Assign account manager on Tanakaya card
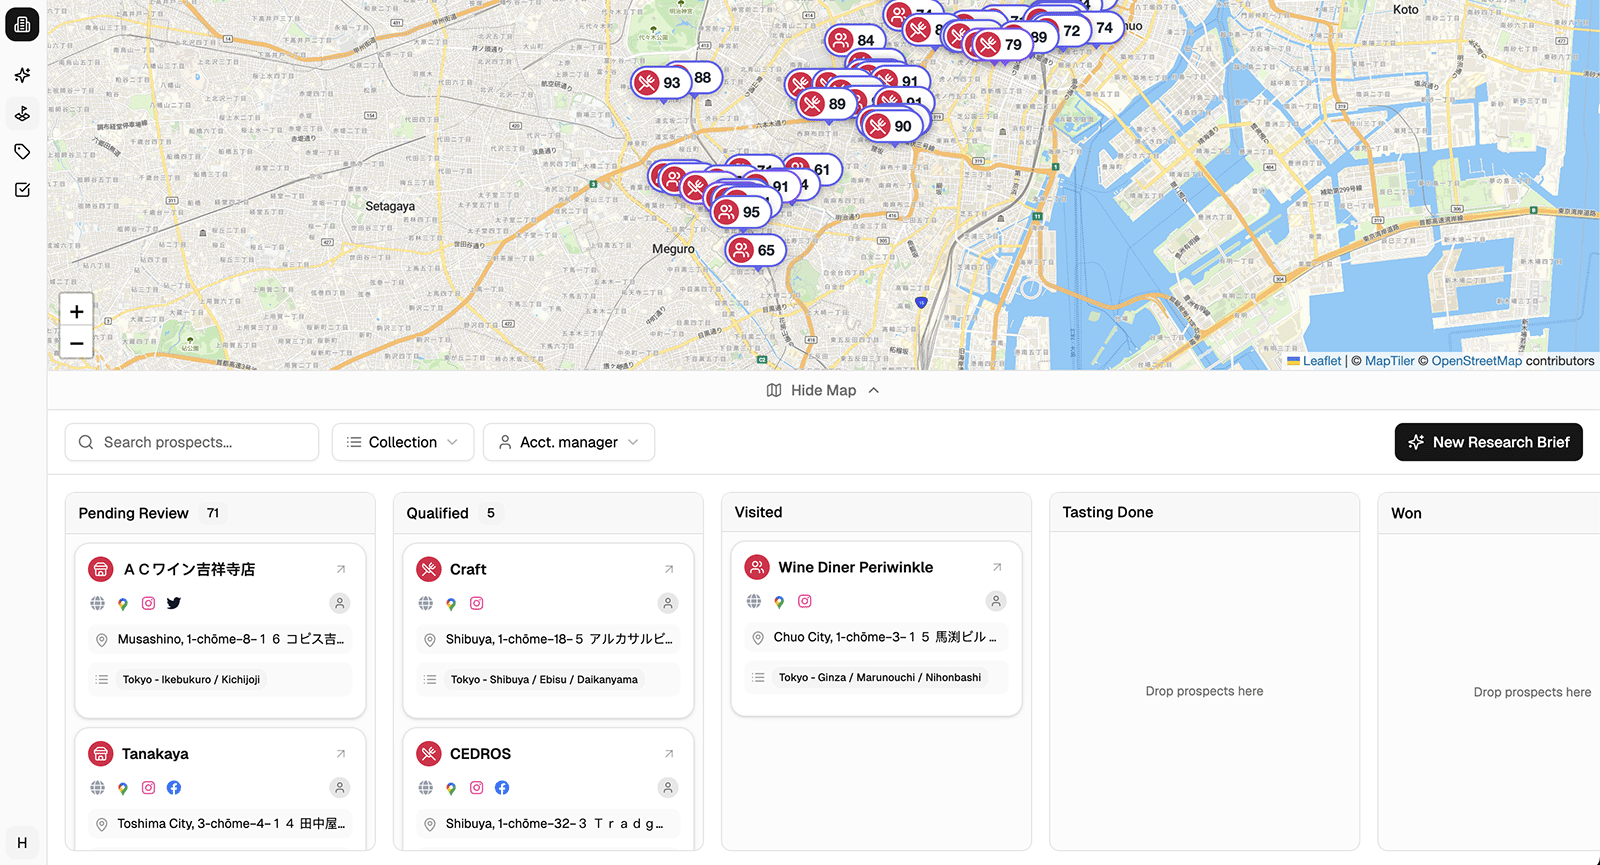Viewport: 1600px width, 865px height. [340, 788]
